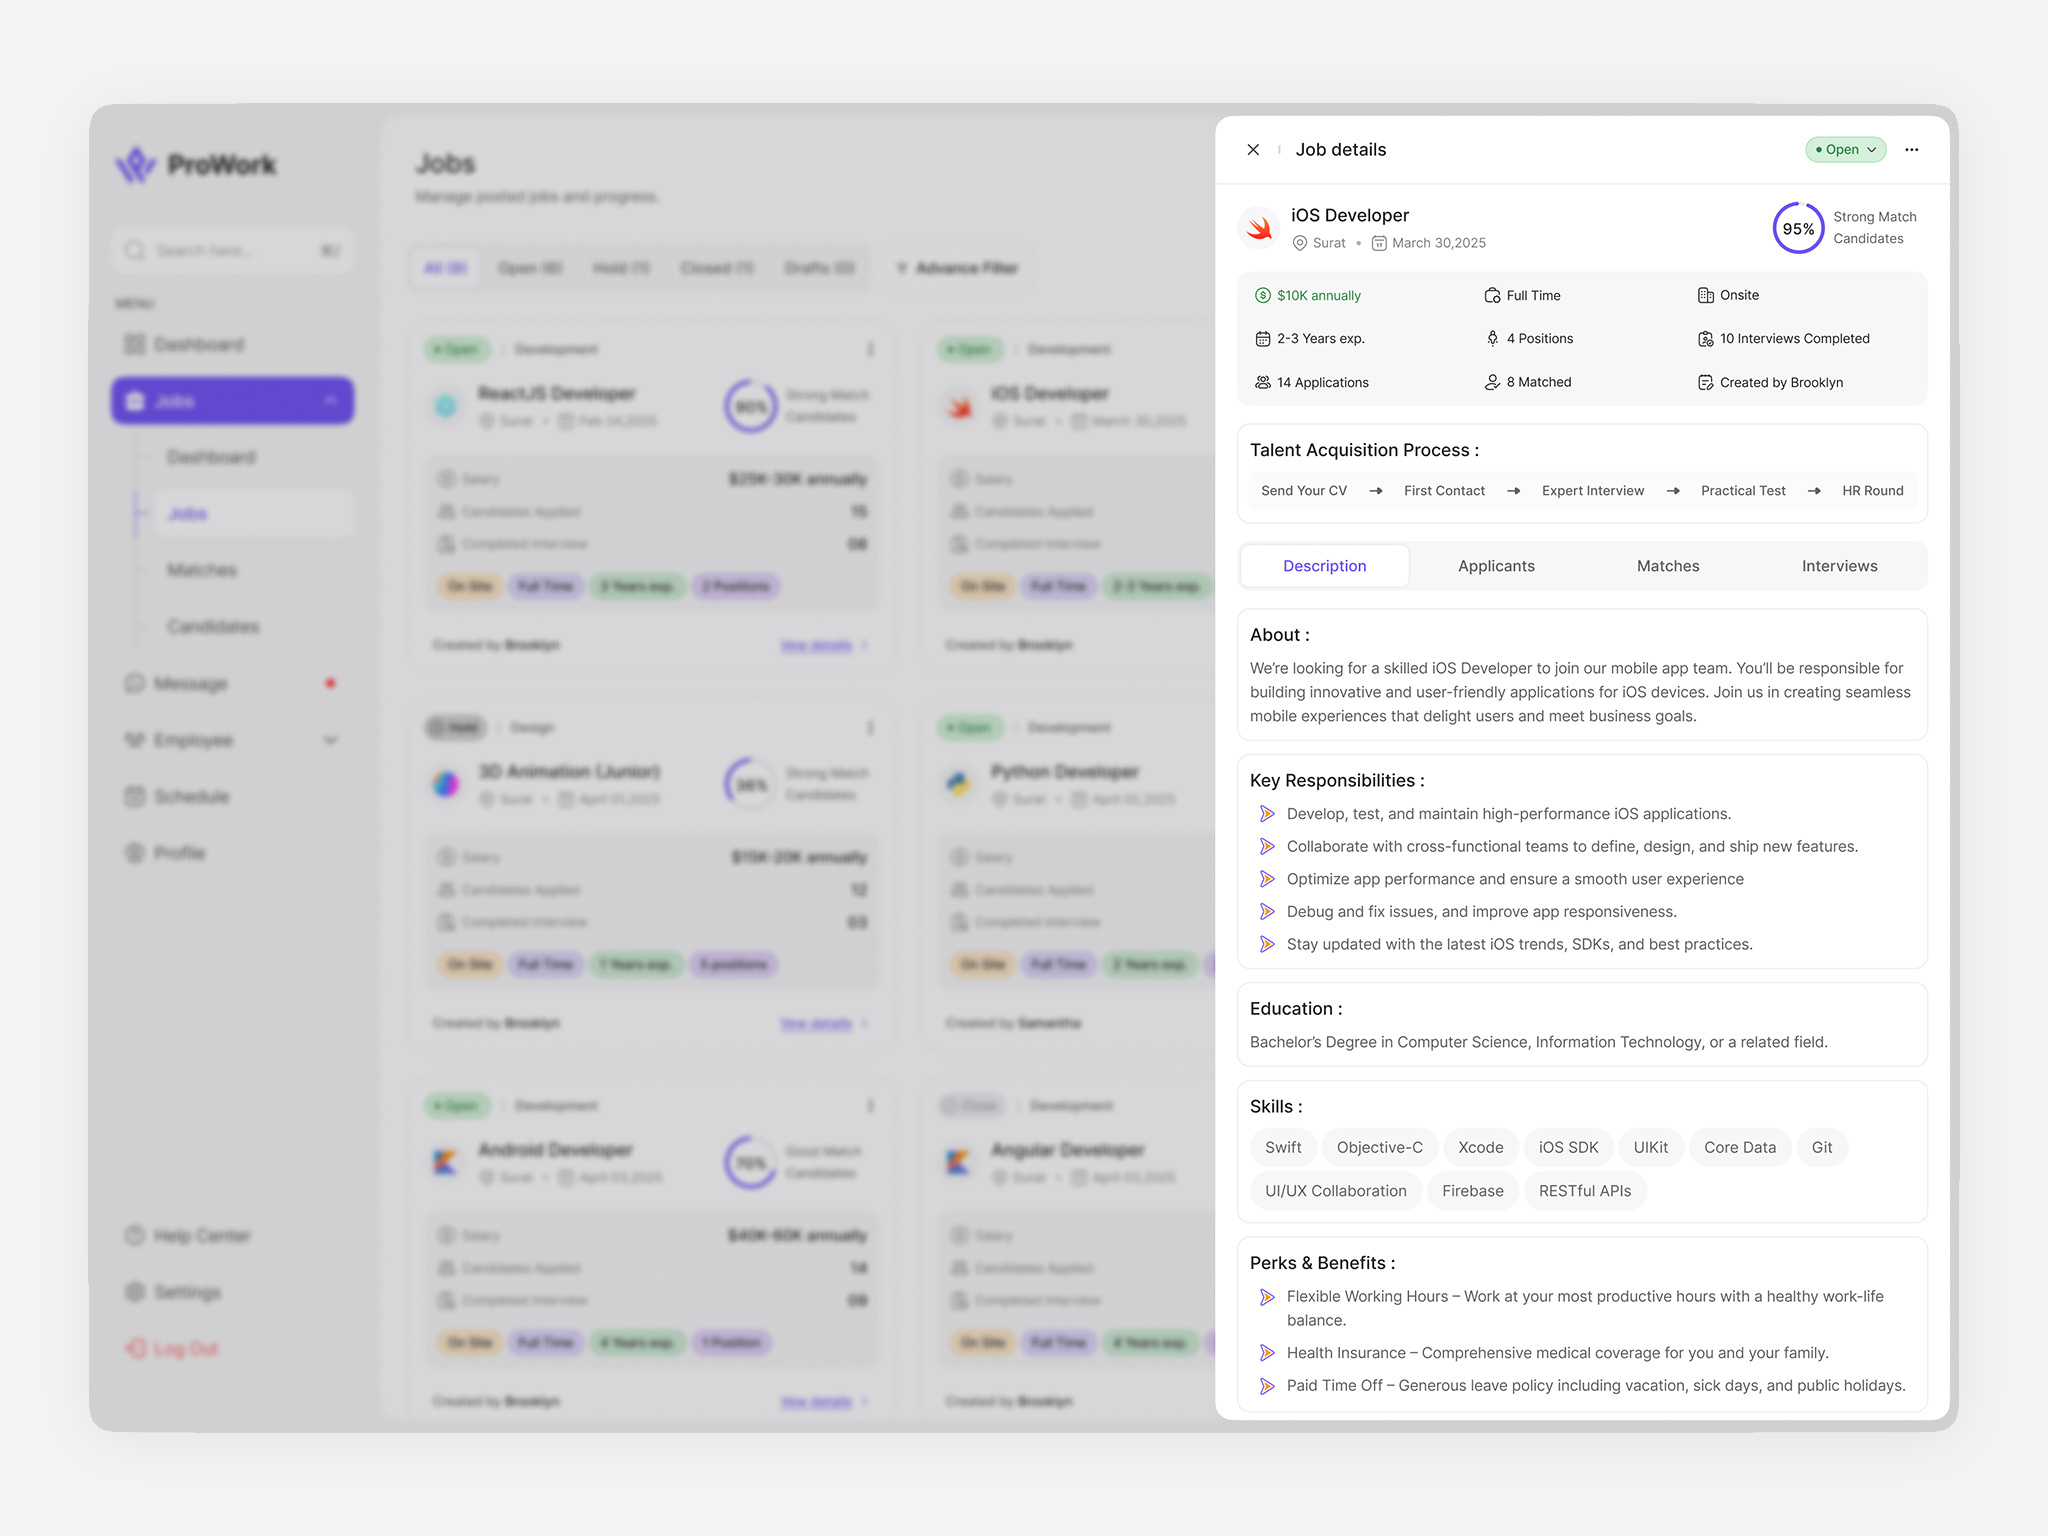Click the bullet arrow beside Debug and fix issues
The width and height of the screenshot is (2048, 1536).
1267,912
